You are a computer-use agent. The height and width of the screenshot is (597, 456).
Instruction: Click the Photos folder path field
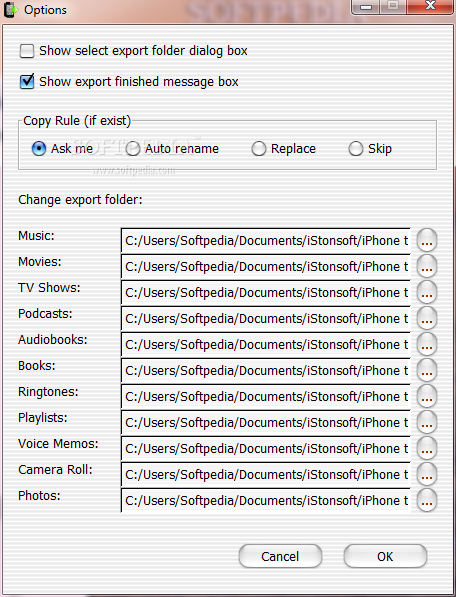(x=266, y=500)
